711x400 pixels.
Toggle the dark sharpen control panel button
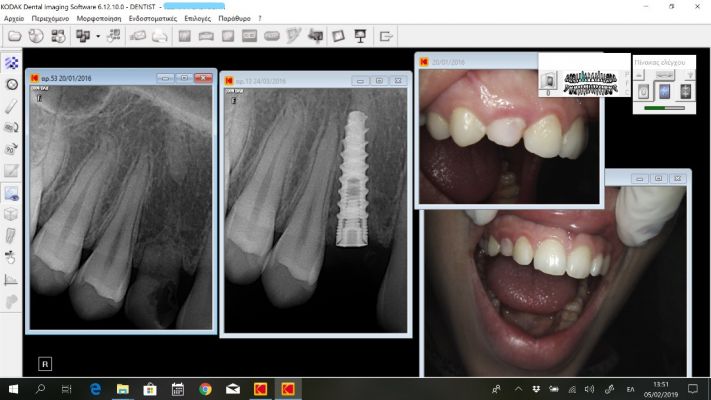click(686, 92)
